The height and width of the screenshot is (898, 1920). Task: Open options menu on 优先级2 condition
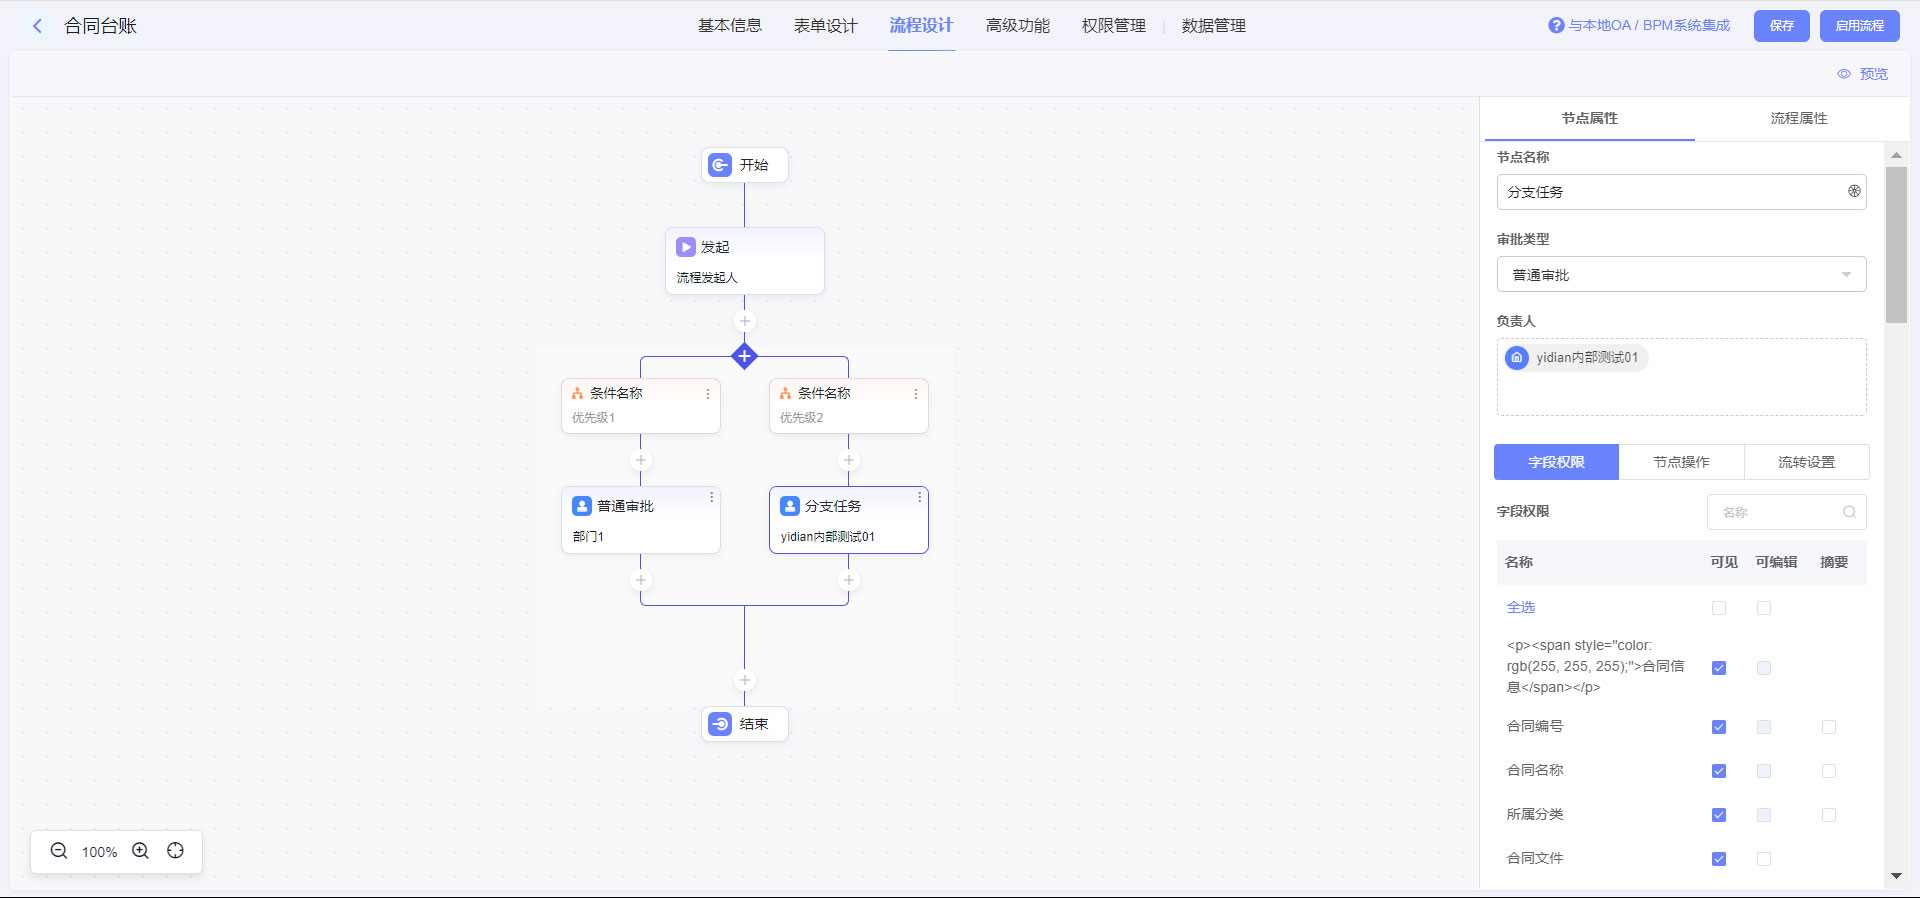(x=915, y=394)
